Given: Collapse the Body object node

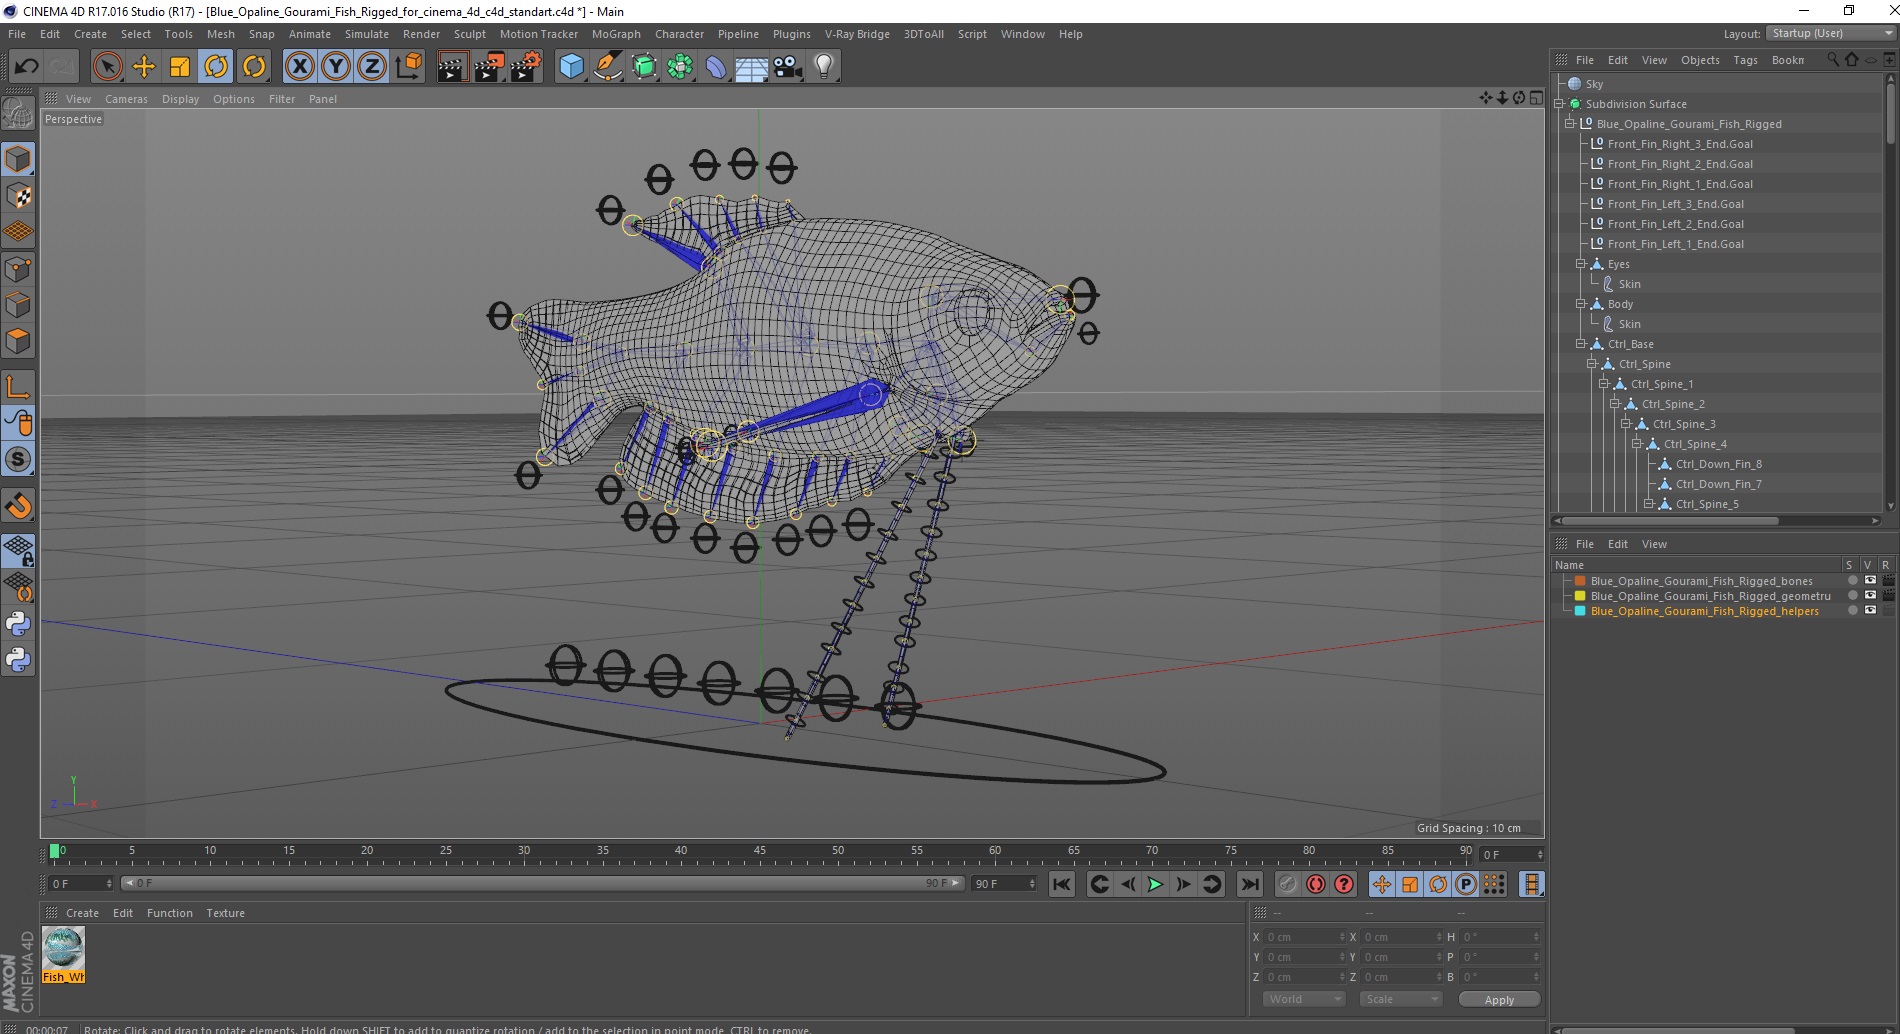Looking at the screenshot, I should pos(1581,304).
